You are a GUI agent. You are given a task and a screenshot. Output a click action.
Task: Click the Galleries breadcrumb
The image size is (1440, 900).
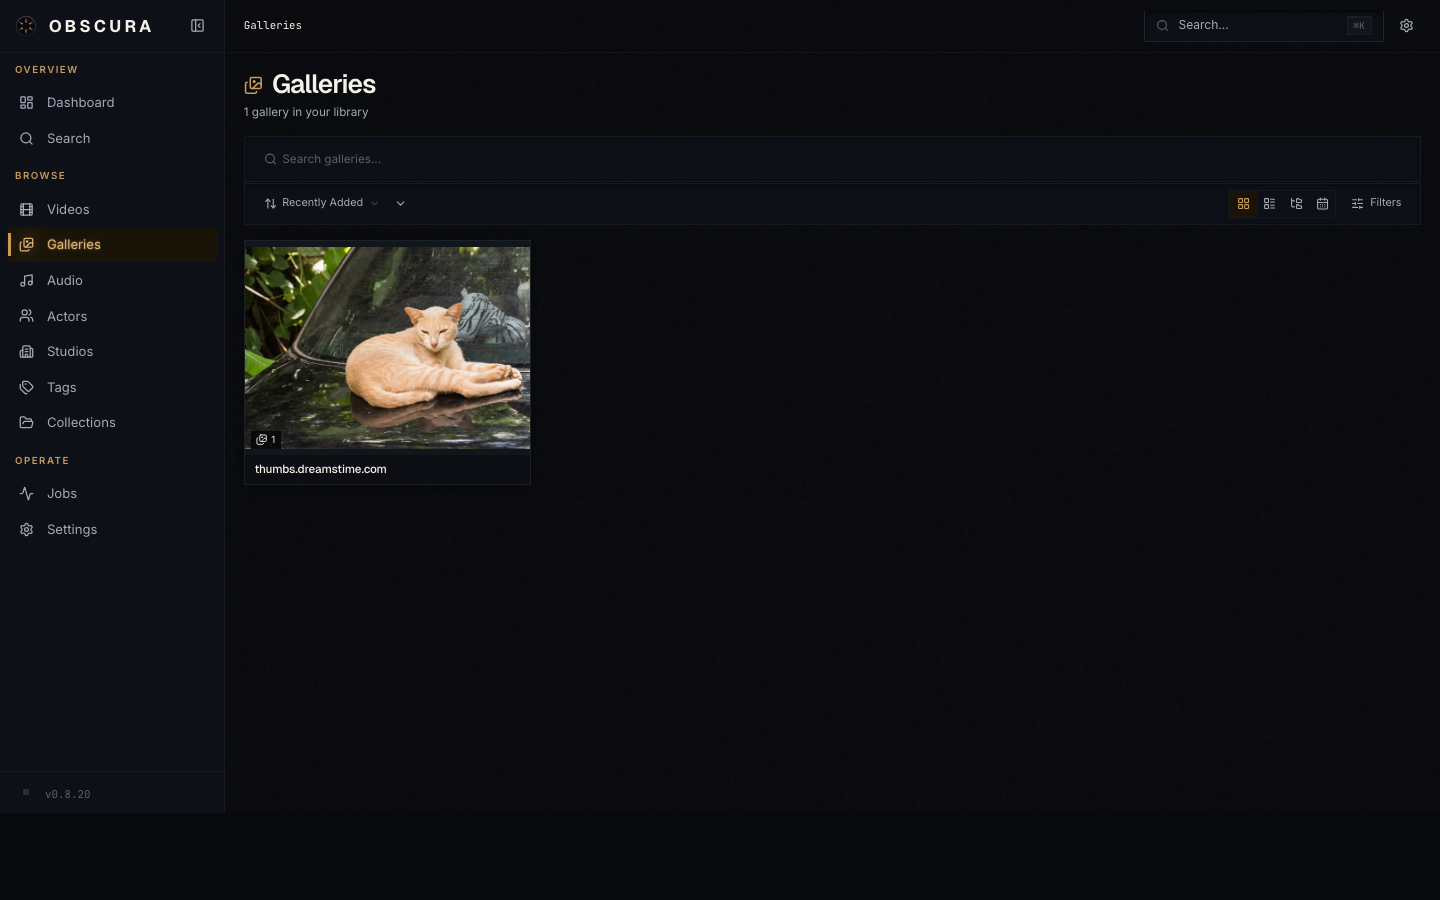(x=273, y=26)
